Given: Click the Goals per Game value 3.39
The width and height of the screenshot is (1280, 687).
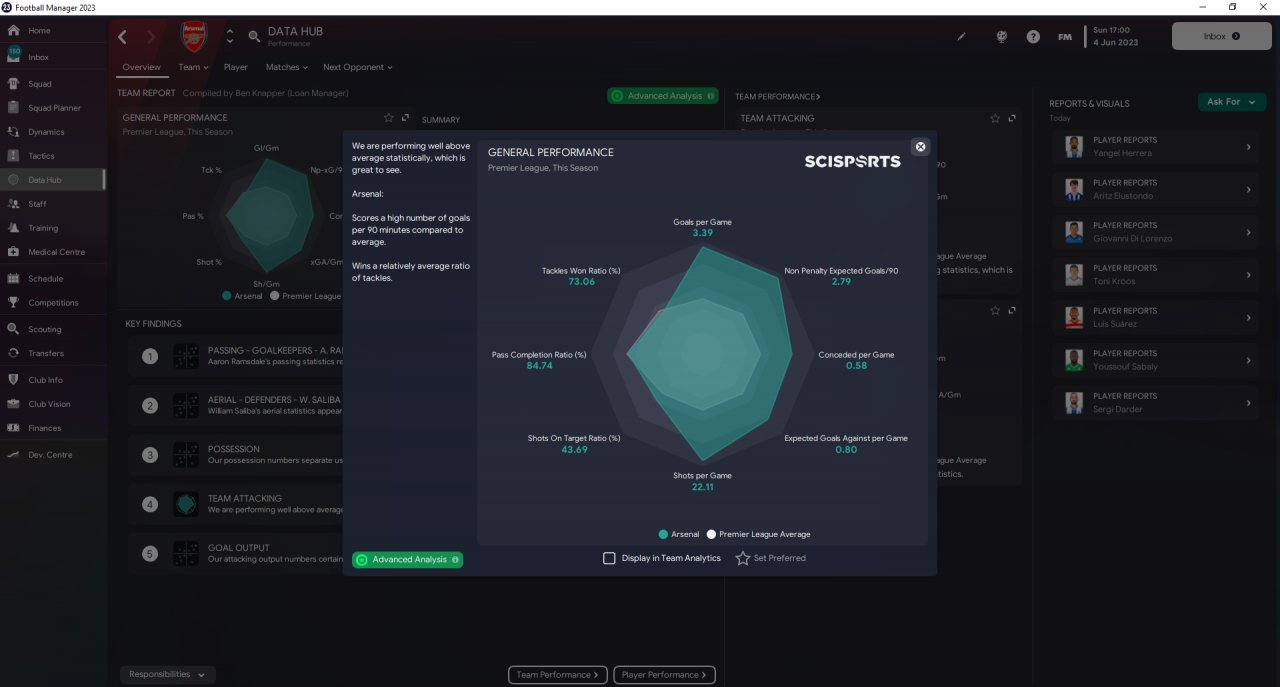Looking at the screenshot, I should (x=703, y=233).
